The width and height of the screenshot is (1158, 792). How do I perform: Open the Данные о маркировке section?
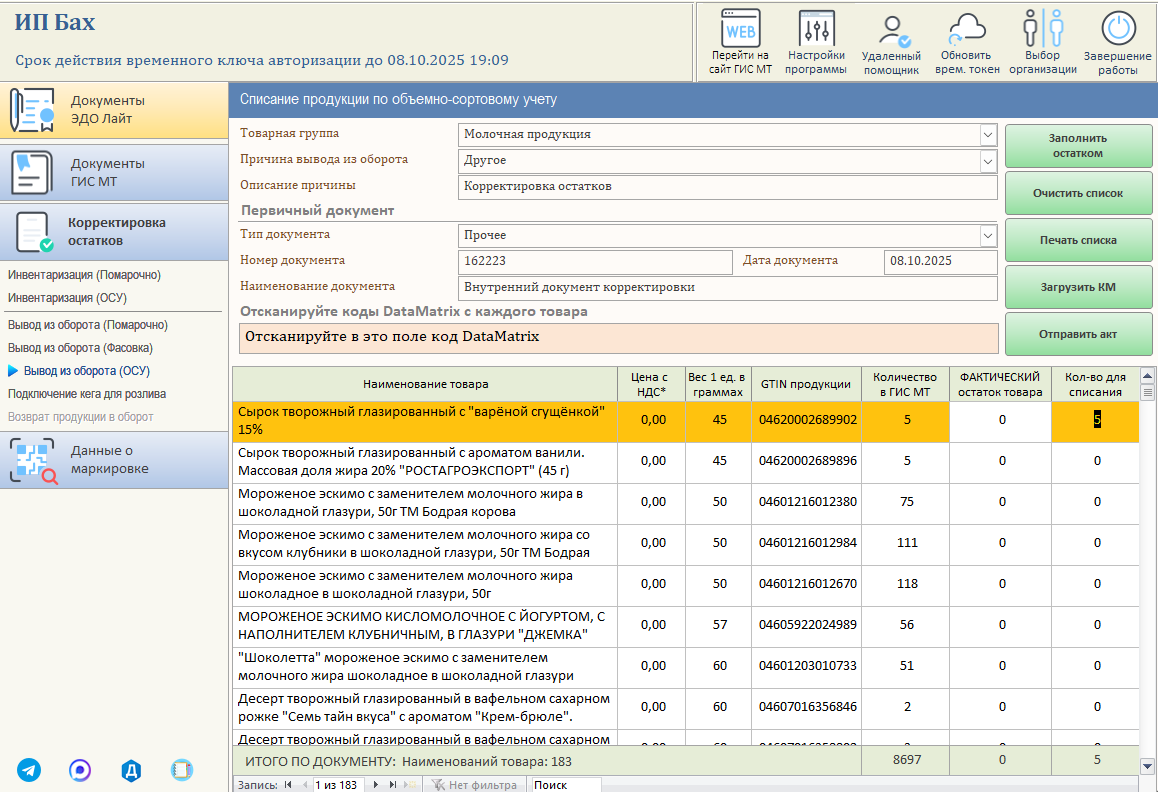(114, 460)
